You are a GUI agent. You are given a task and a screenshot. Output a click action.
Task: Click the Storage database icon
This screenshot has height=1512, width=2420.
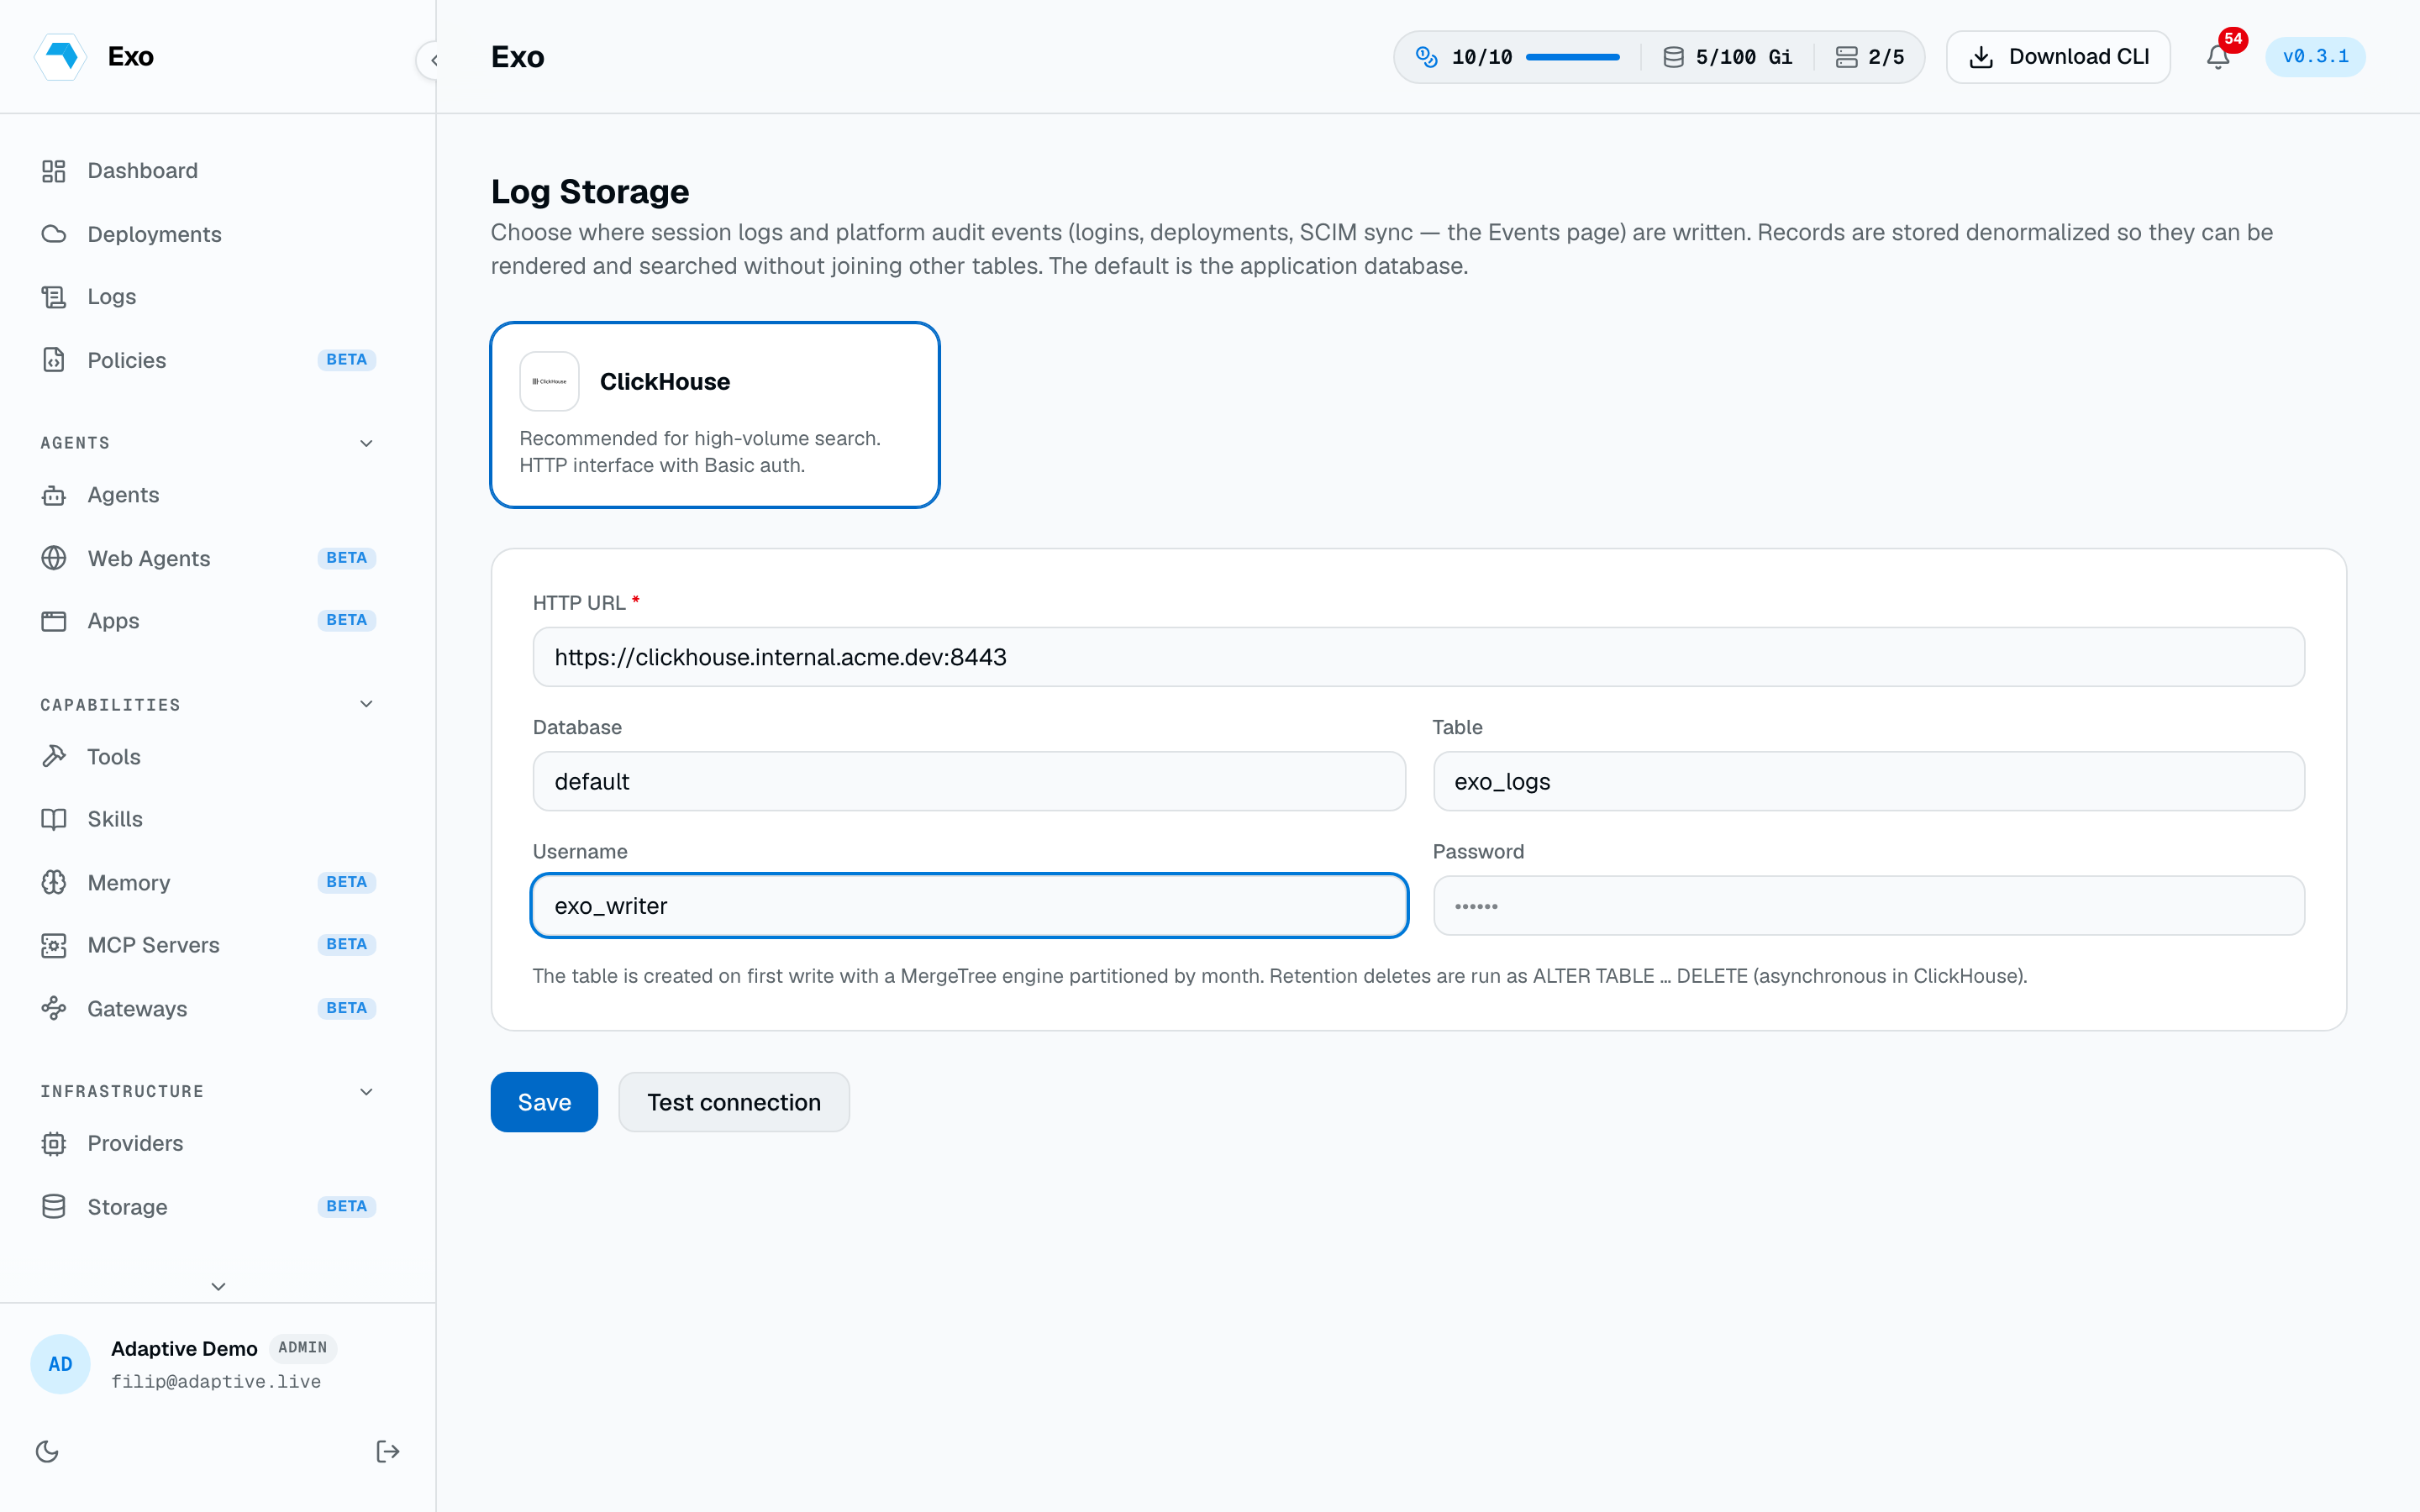pos(54,1207)
